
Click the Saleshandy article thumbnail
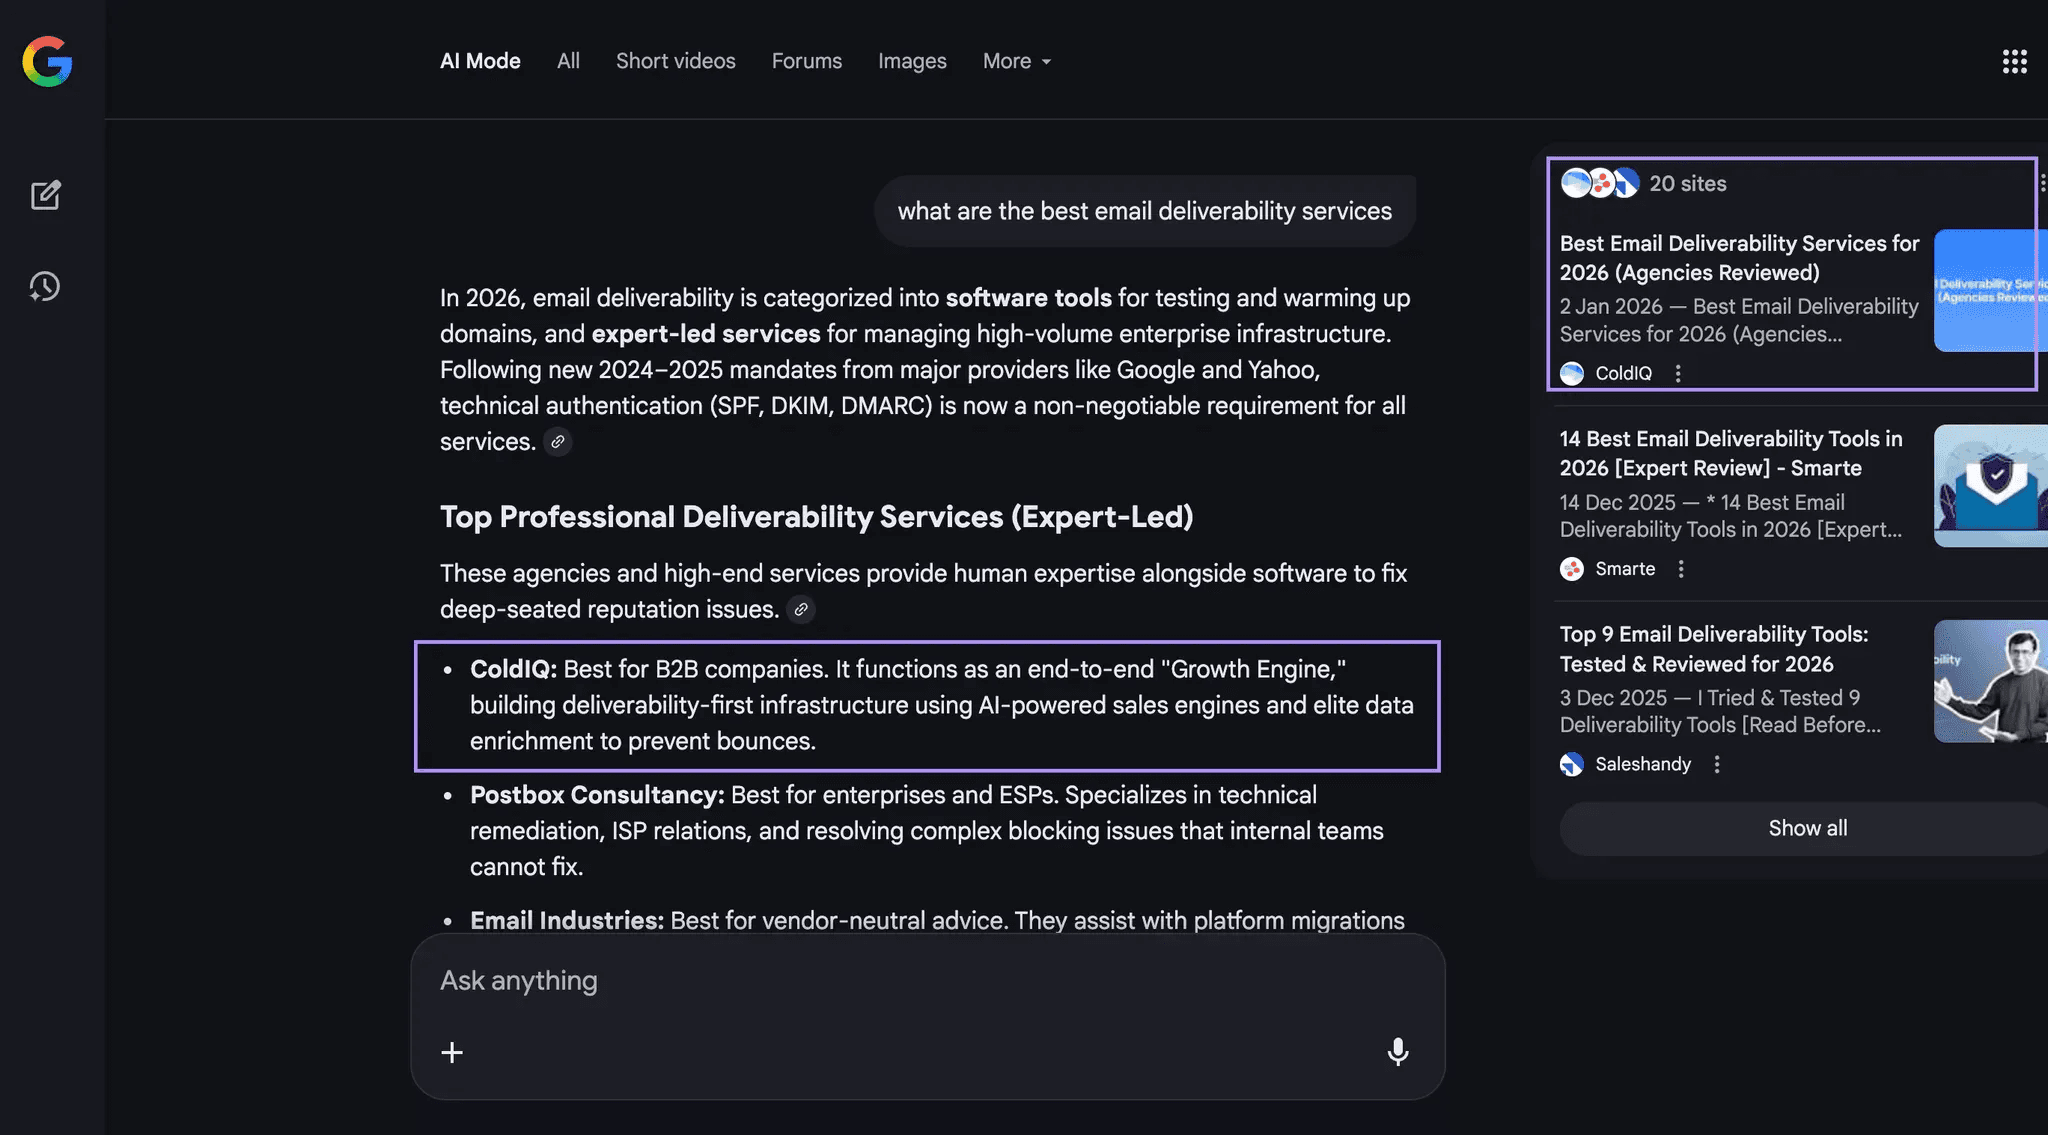(1989, 681)
